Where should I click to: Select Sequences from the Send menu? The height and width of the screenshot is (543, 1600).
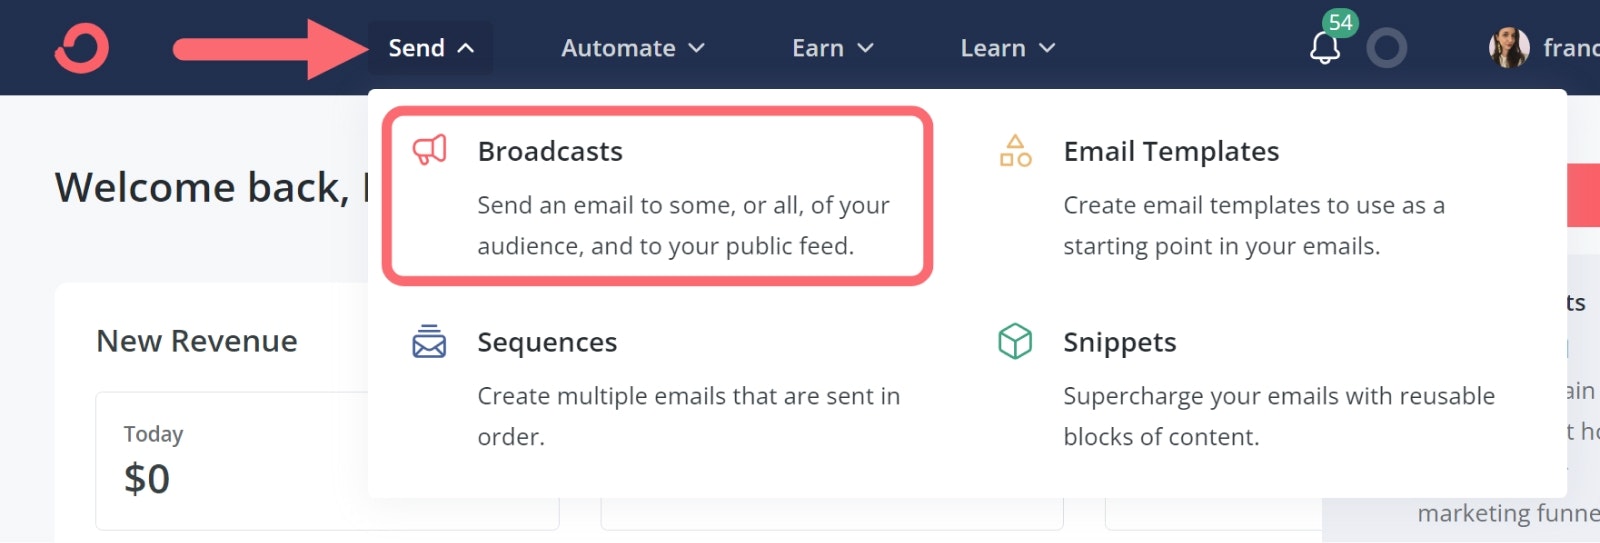[658, 388]
